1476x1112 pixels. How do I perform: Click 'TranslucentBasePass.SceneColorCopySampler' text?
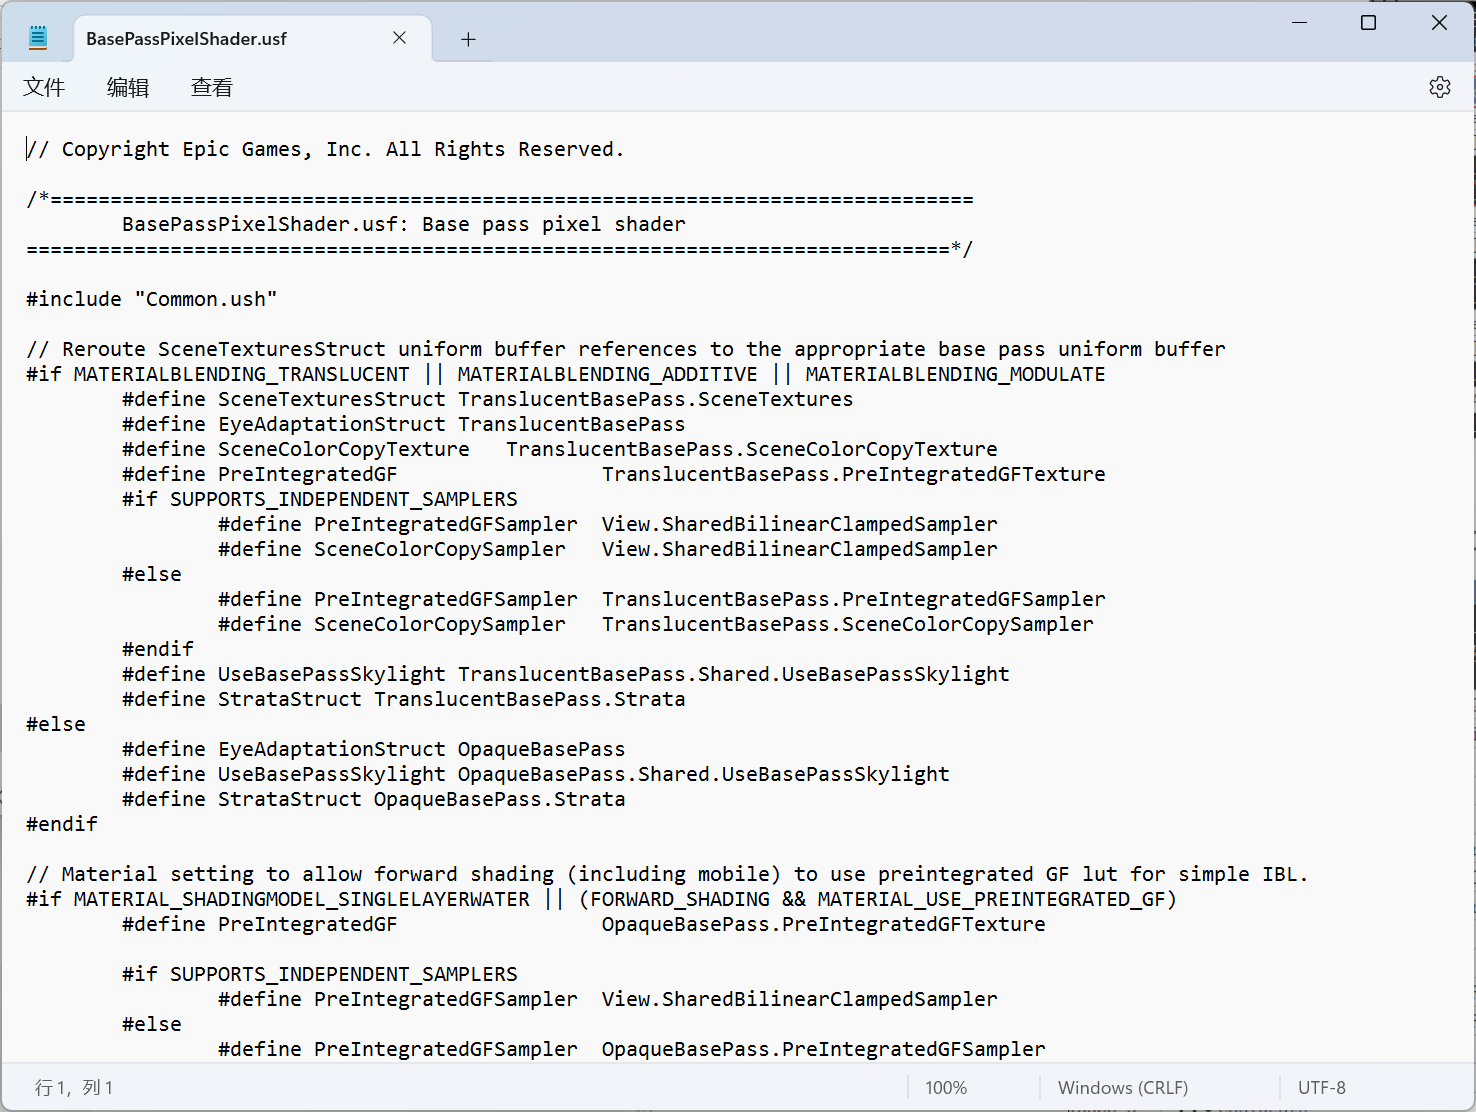click(848, 624)
